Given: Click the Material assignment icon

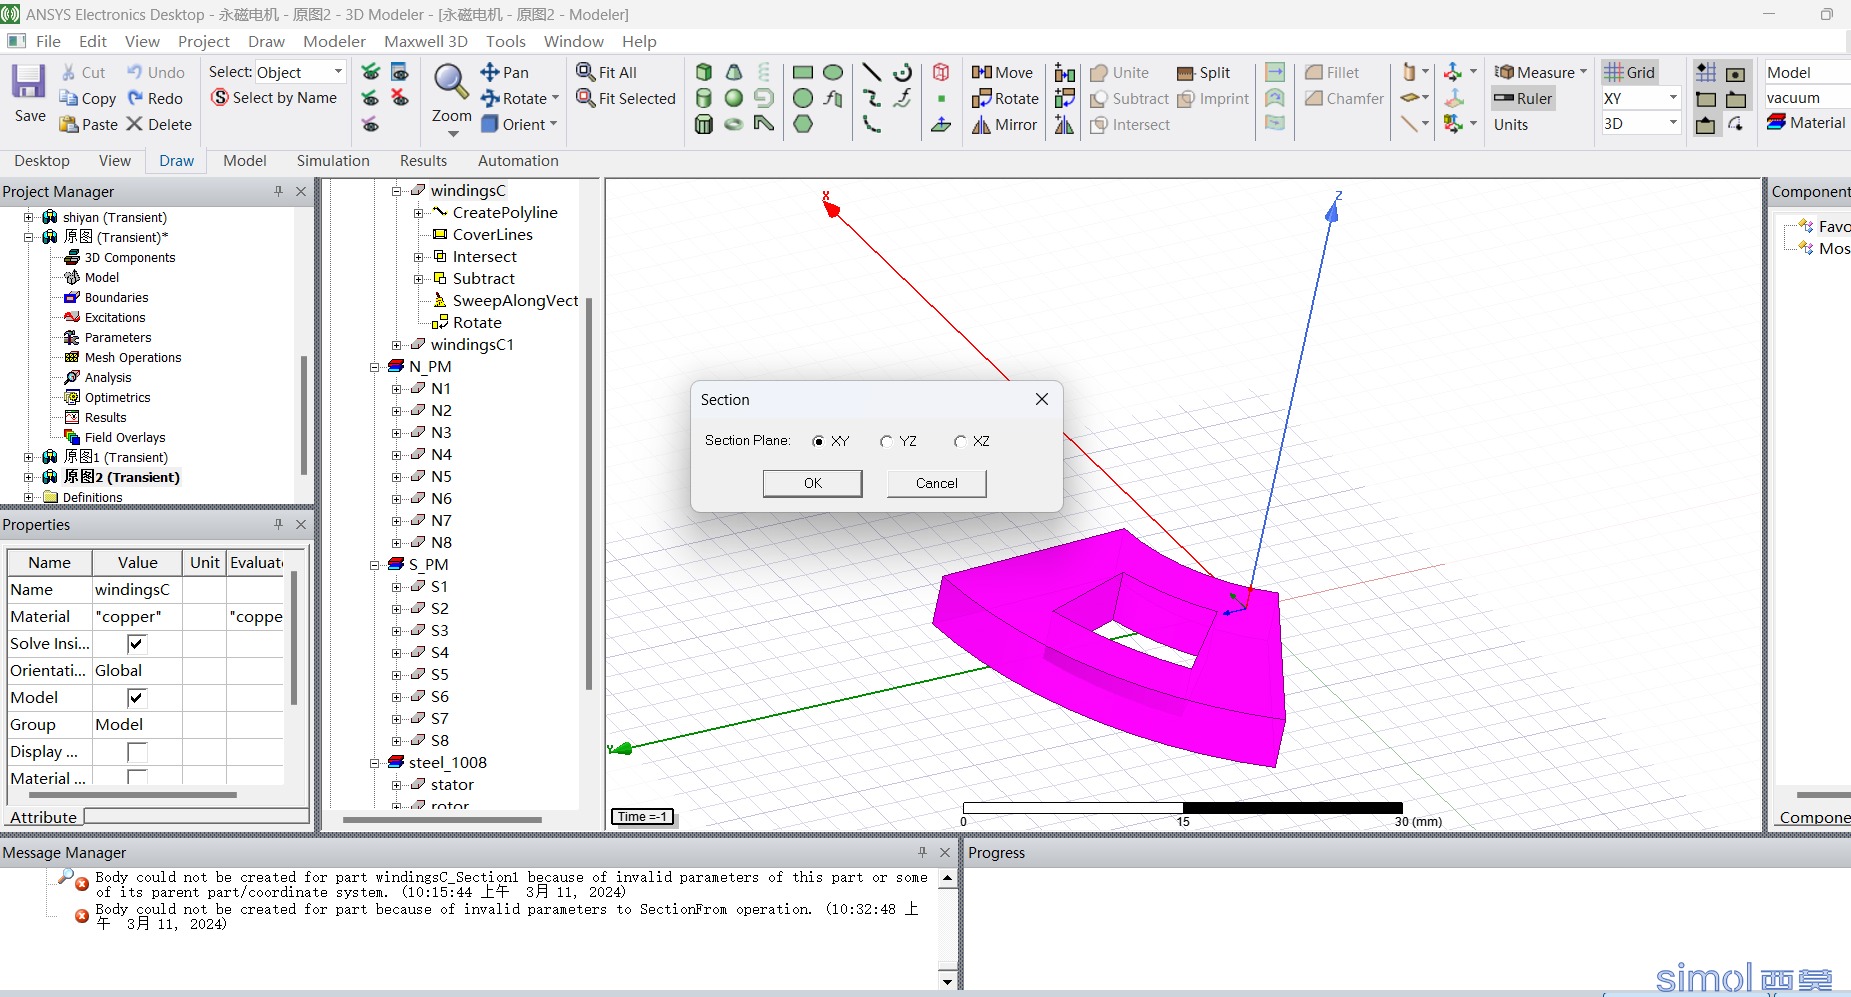Looking at the screenshot, I should click(x=1777, y=122).
